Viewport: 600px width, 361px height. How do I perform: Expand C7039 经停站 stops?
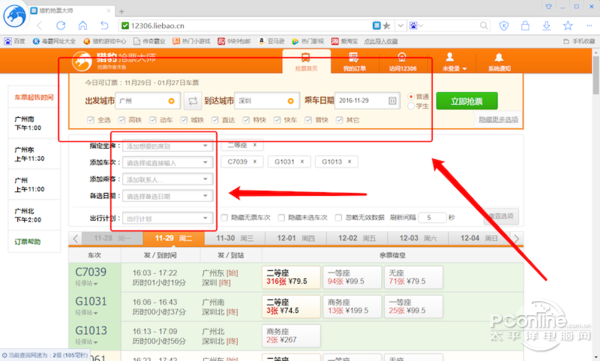86,284
